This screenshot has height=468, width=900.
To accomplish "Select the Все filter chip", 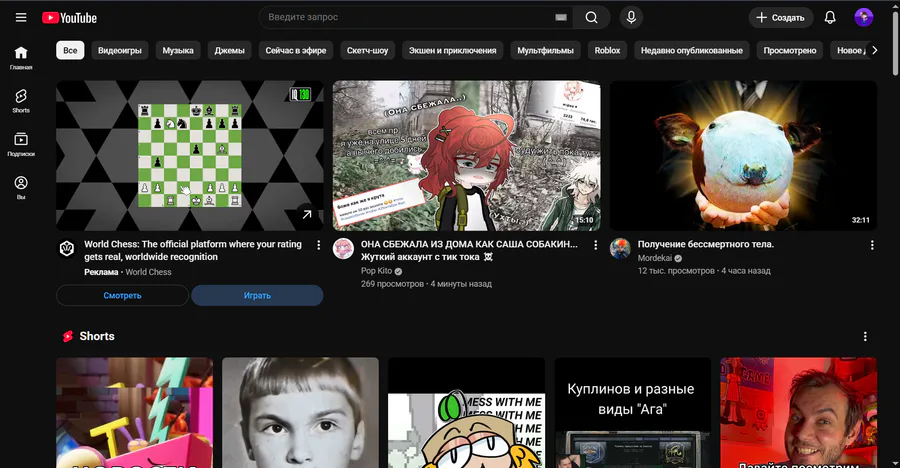I will pos(70,51).
